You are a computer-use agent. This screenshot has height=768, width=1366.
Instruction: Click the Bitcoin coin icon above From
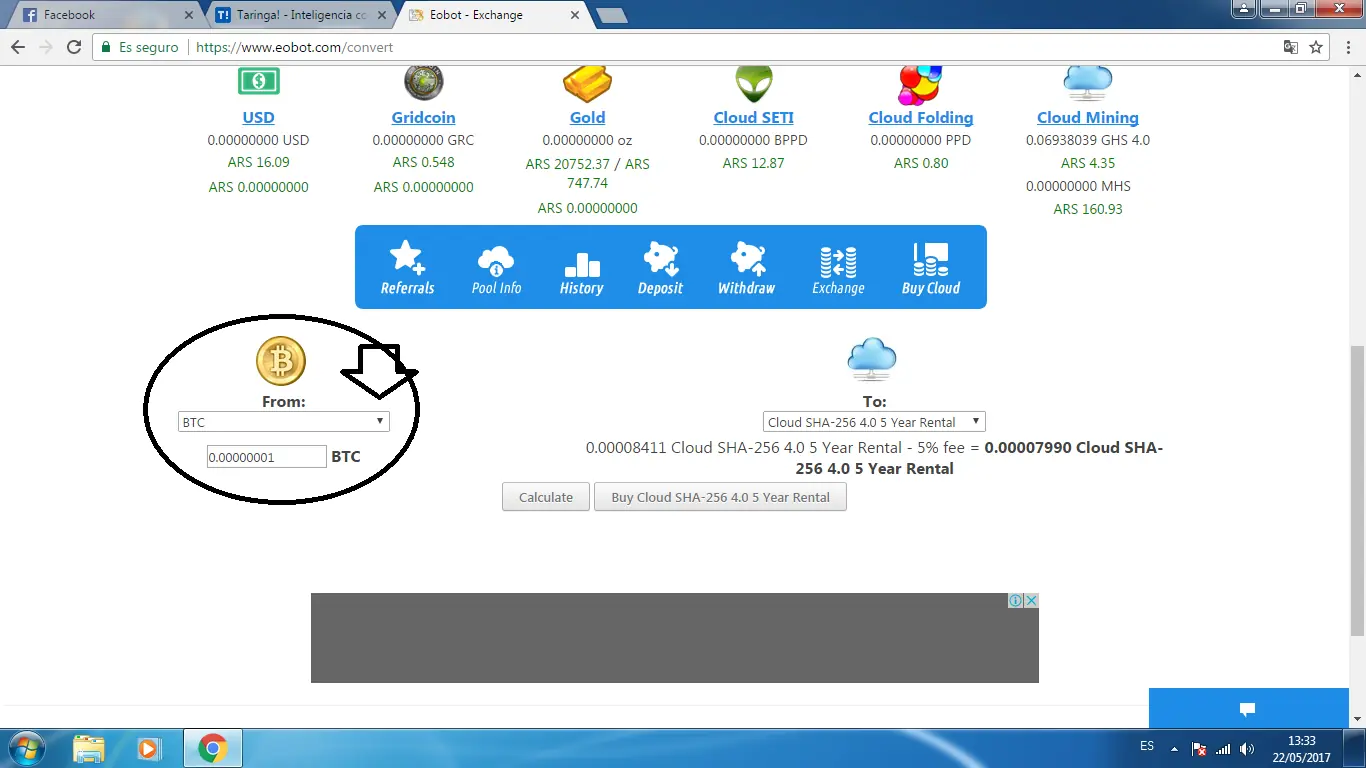click(281, 361)
